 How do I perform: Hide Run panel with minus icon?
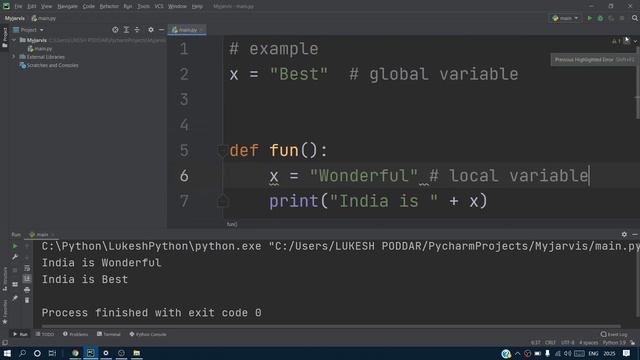point(635,235)
